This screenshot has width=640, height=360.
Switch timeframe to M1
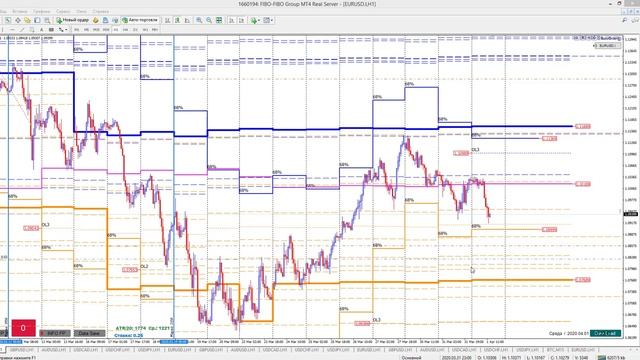(76, 30)
